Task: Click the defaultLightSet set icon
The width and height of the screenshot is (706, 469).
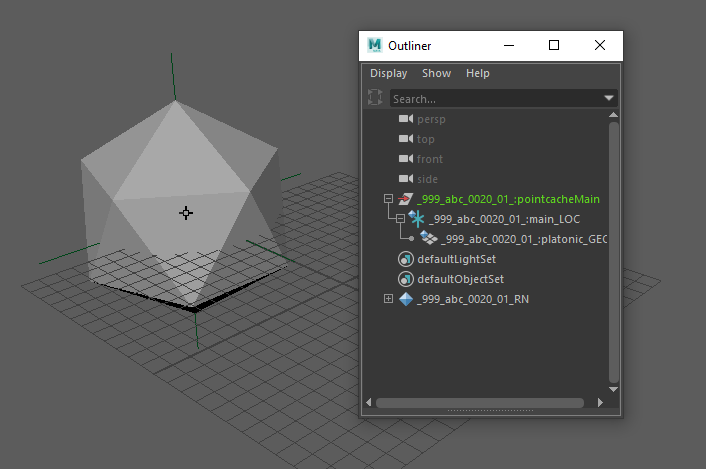Action: 406,259
